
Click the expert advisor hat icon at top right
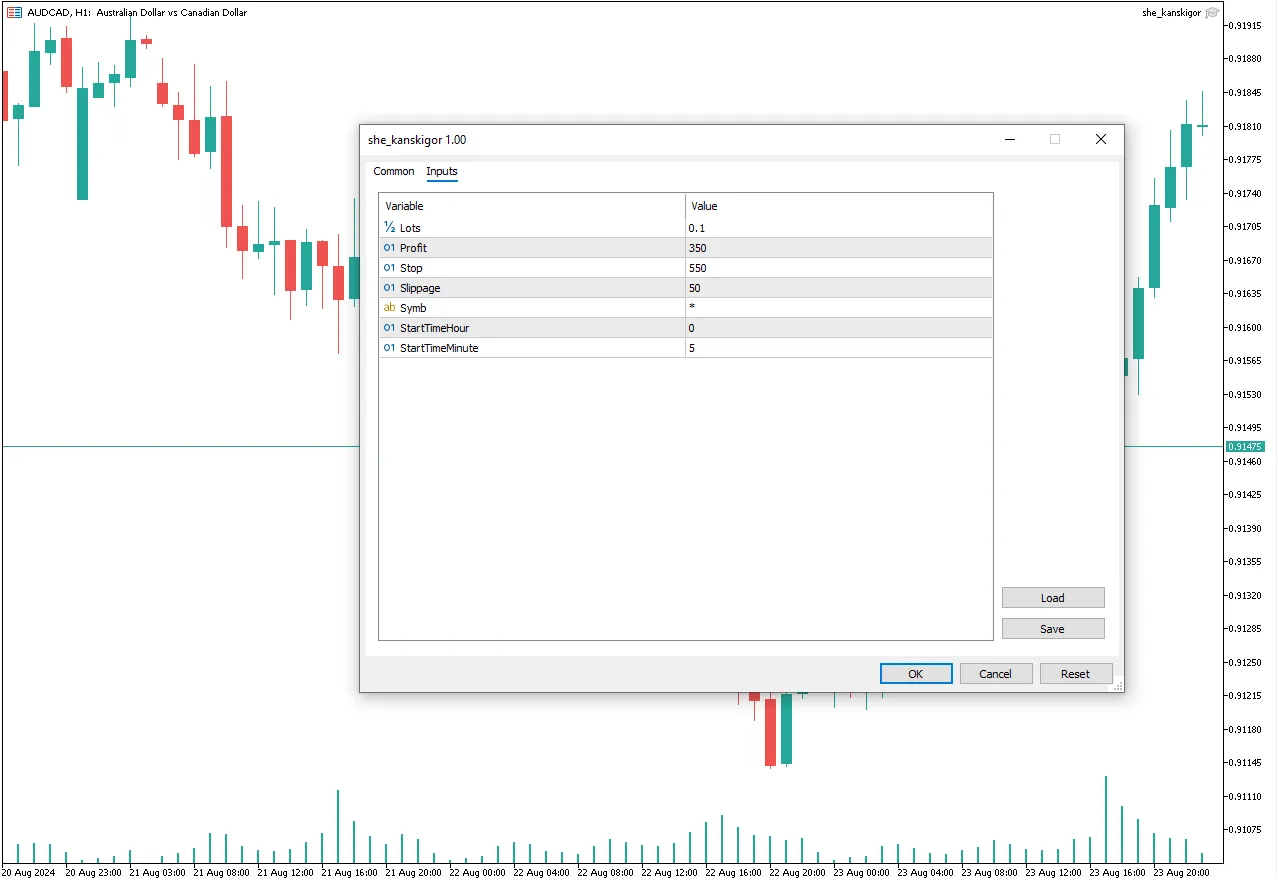coord(1212,13)
